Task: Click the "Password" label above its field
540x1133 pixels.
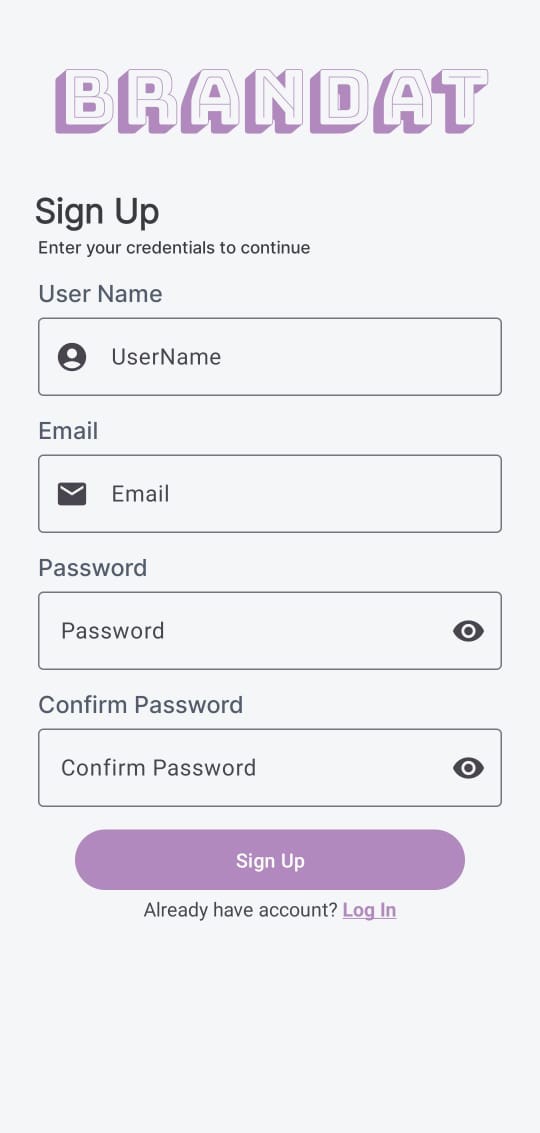Action: click(93, 568)
